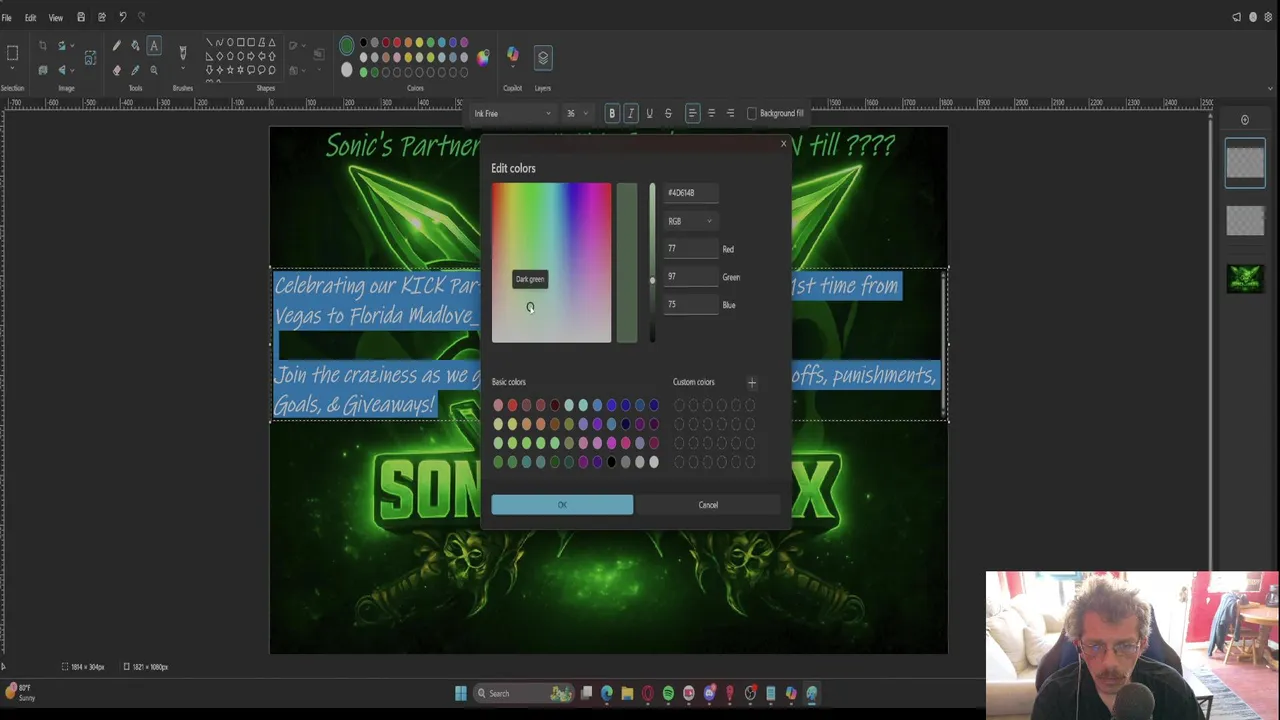
Task: Toggle Italic text formatting
Action: point(631,113)
